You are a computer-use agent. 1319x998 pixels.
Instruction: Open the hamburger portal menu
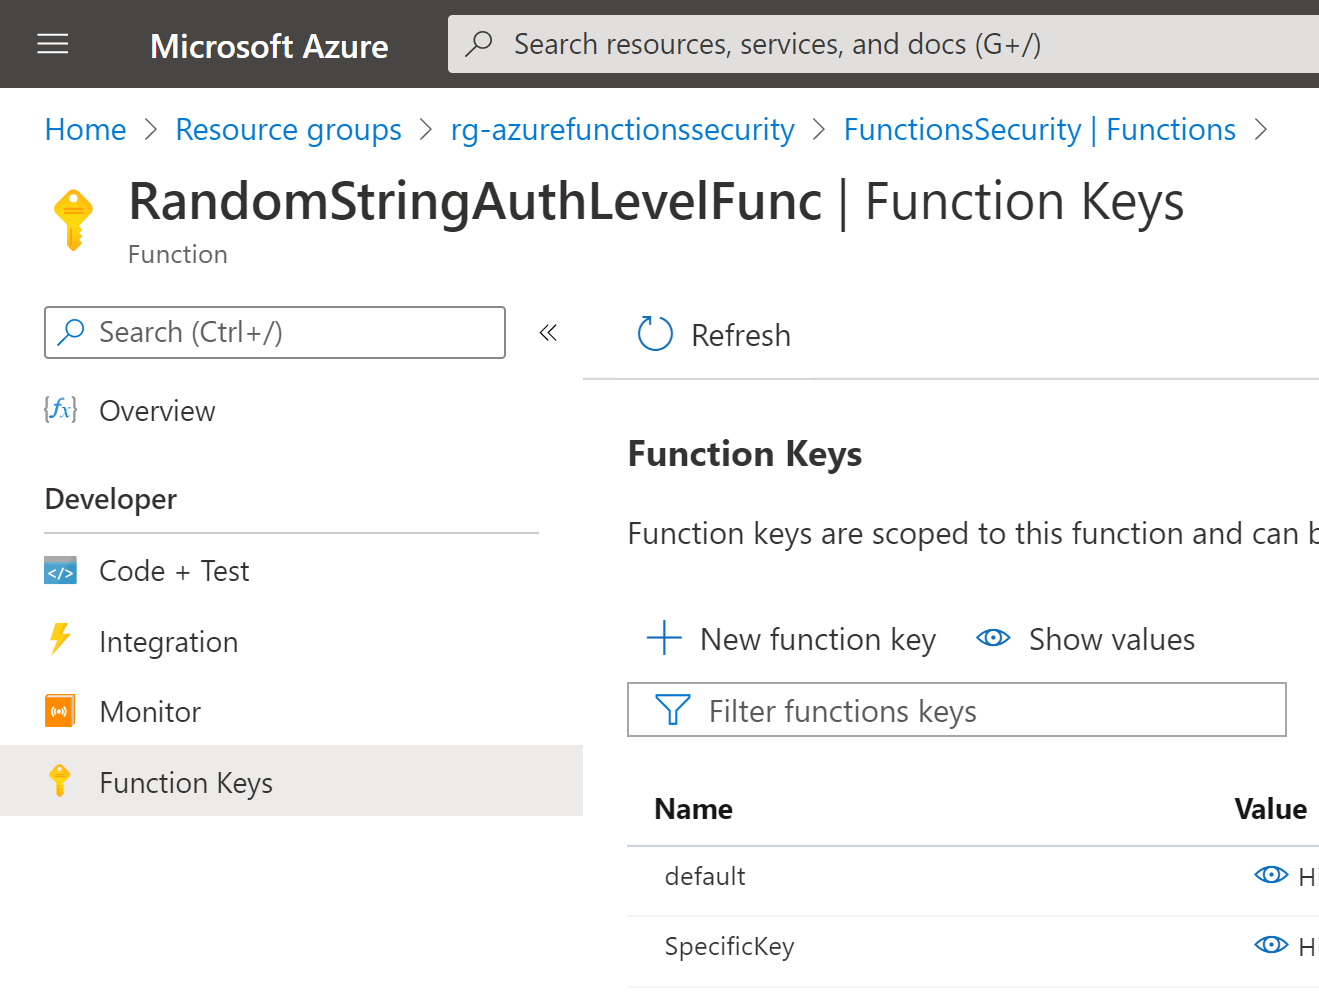point(53,44)
